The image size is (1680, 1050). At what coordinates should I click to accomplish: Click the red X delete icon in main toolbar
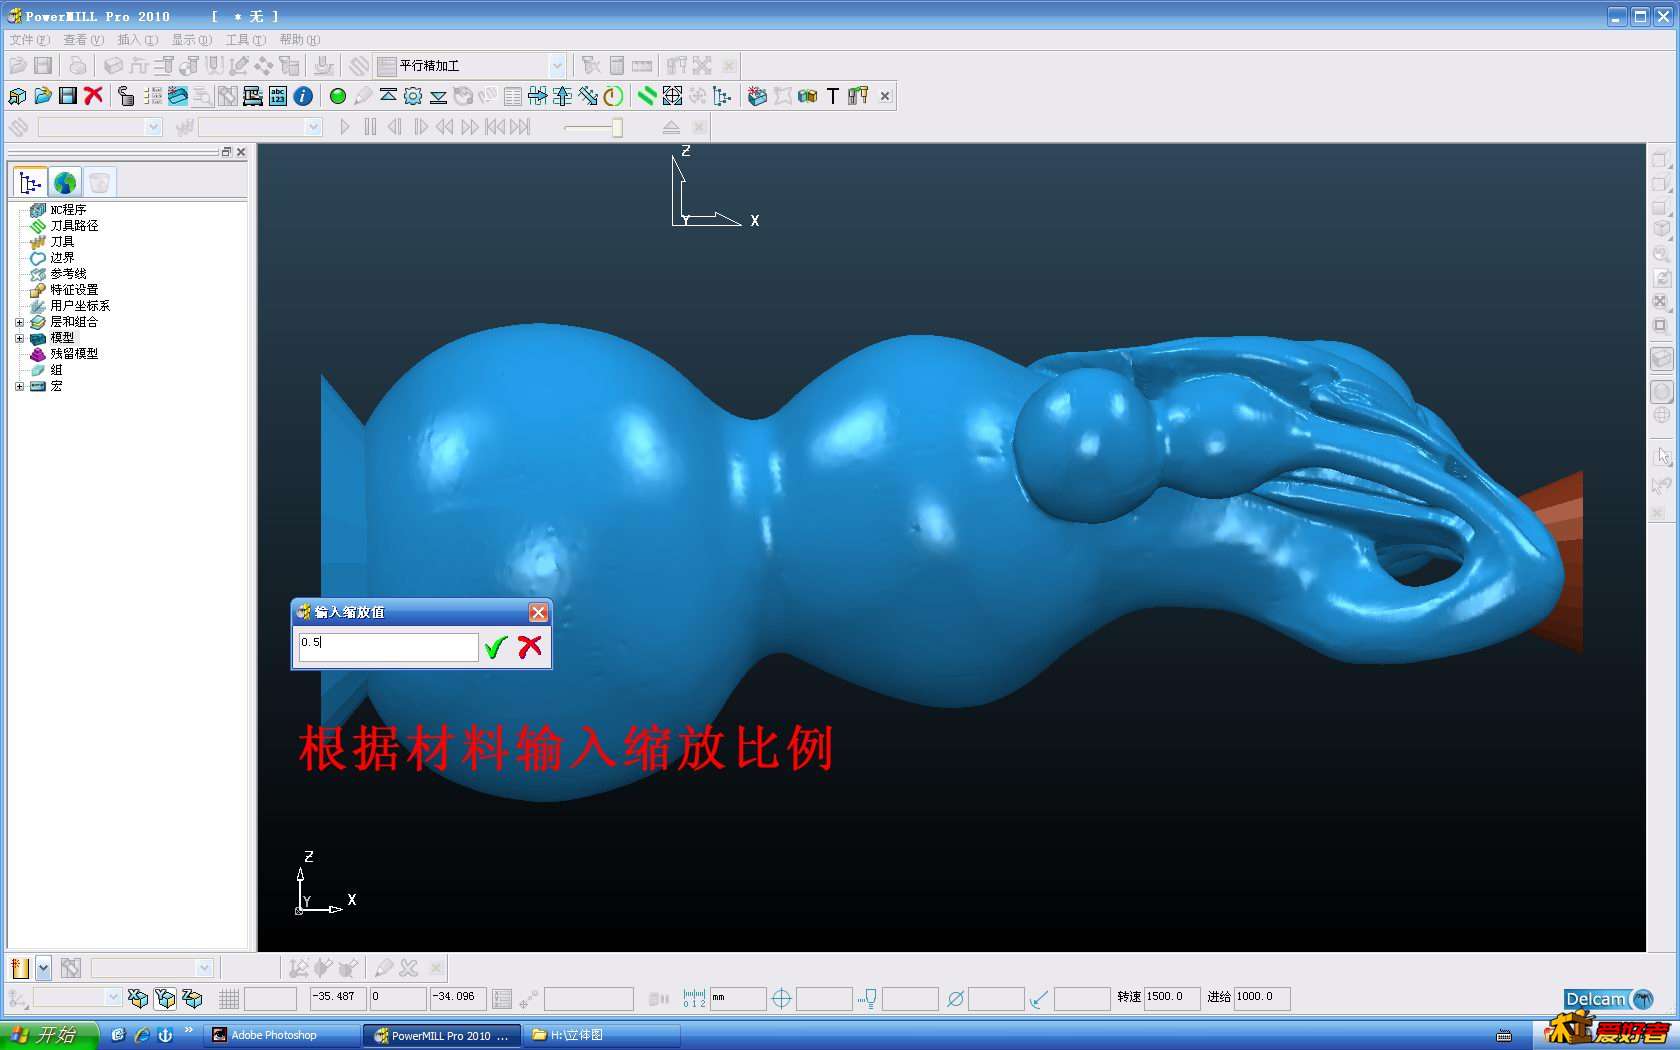(94, 96)
